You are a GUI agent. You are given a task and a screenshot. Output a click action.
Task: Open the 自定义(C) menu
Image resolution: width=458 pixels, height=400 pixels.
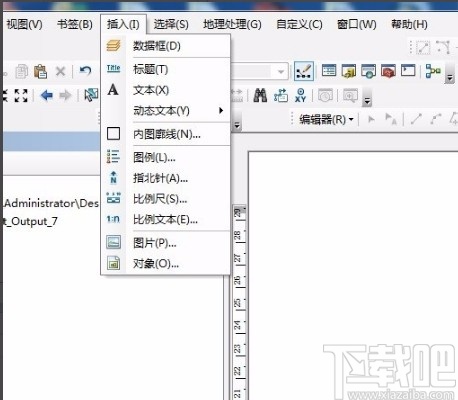pos(299,24)
